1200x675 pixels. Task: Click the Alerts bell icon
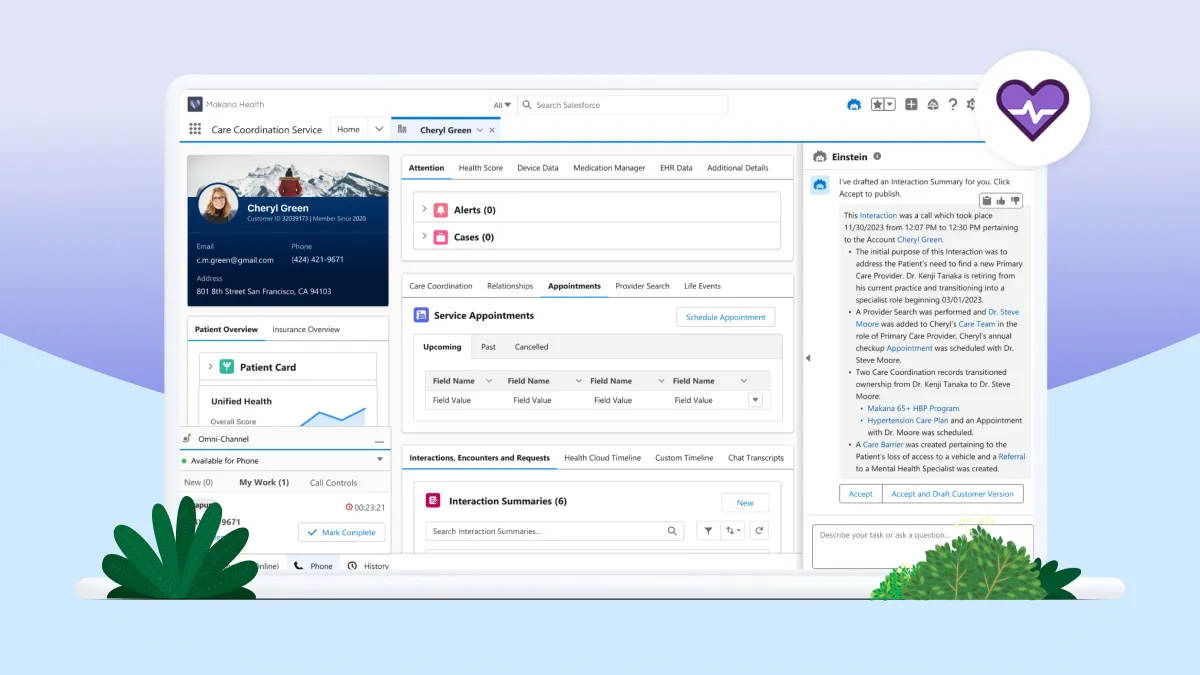point(441,210)
